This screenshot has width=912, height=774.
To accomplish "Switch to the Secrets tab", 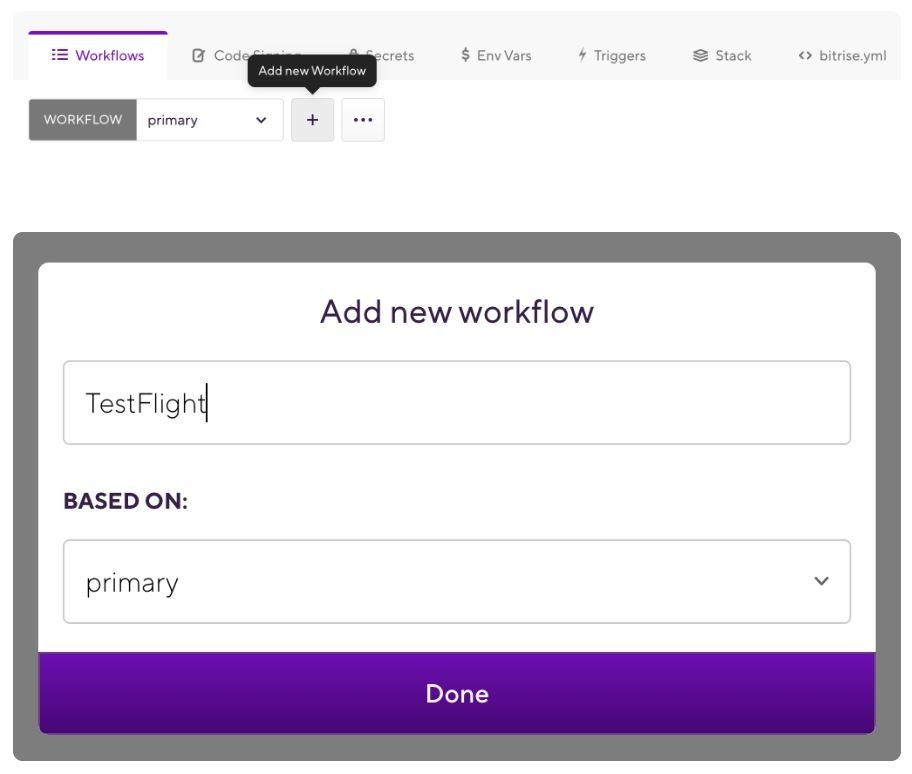I will pyautogui.click(x=388, y=56).
